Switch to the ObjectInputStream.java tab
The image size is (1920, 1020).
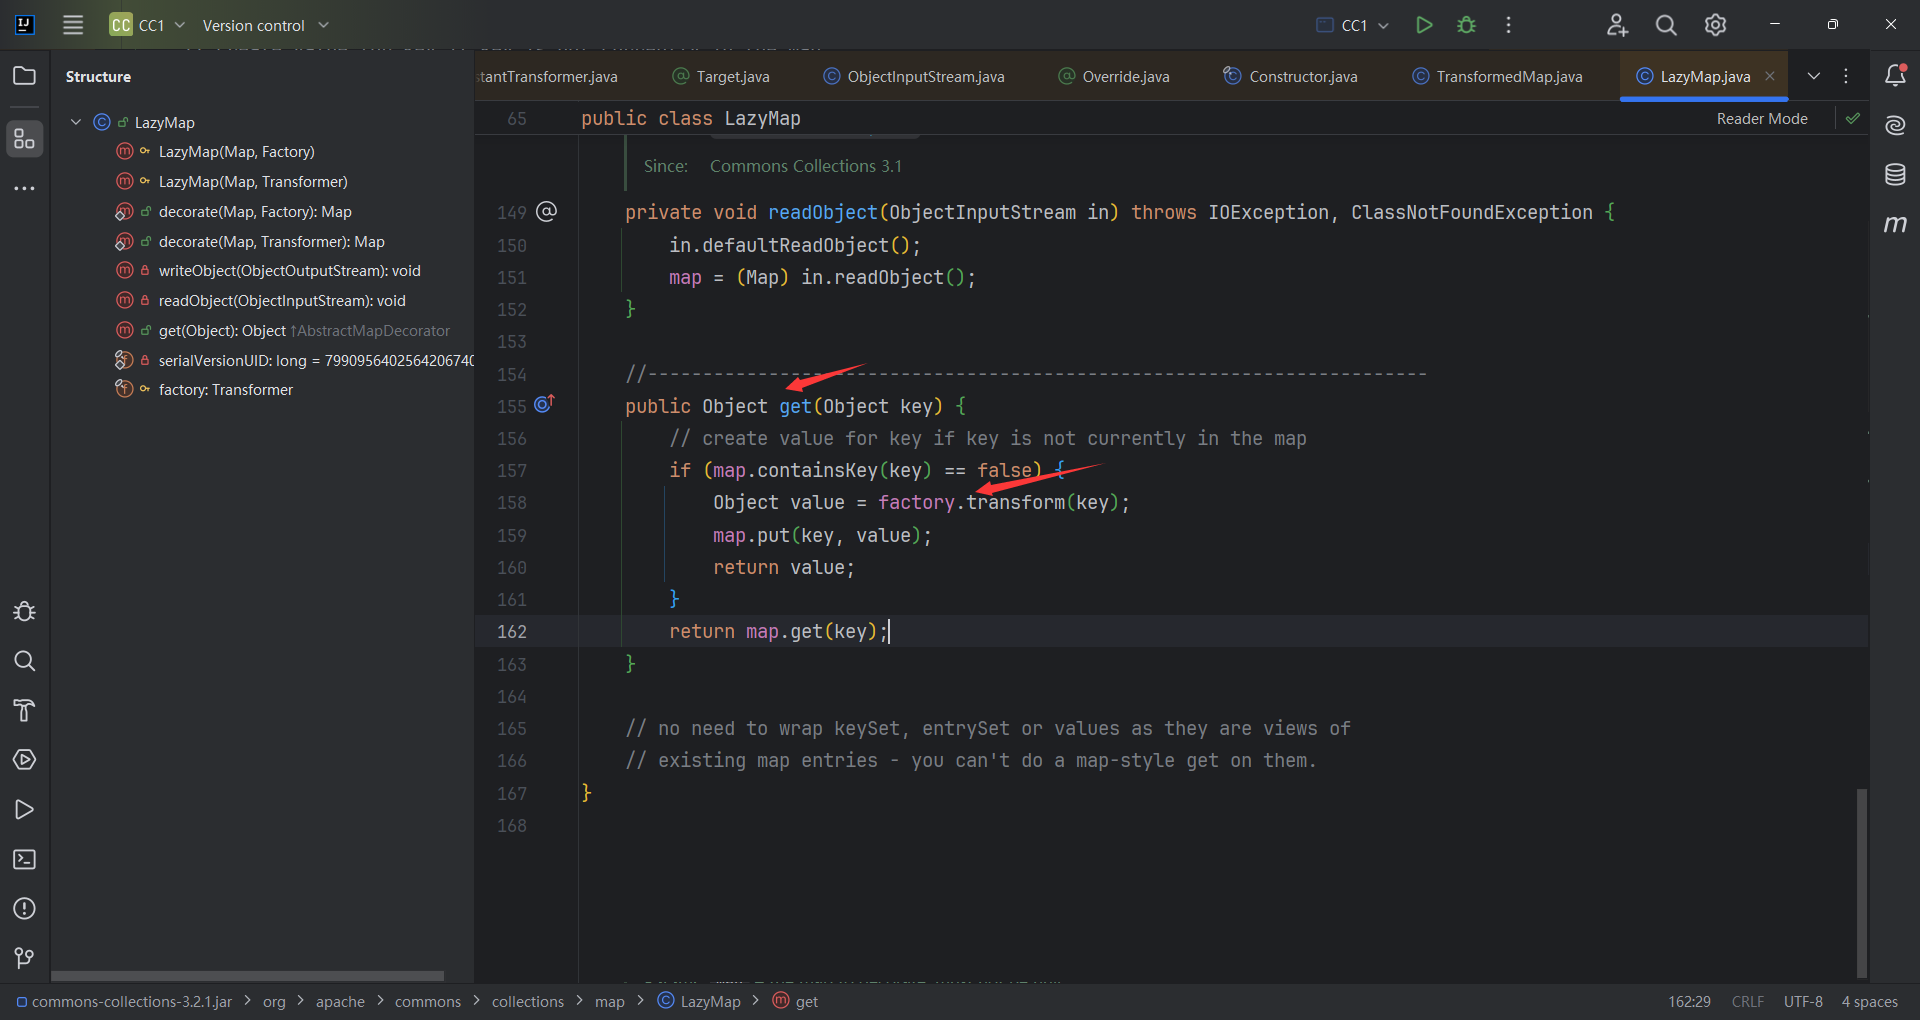(x=914, y=76)
